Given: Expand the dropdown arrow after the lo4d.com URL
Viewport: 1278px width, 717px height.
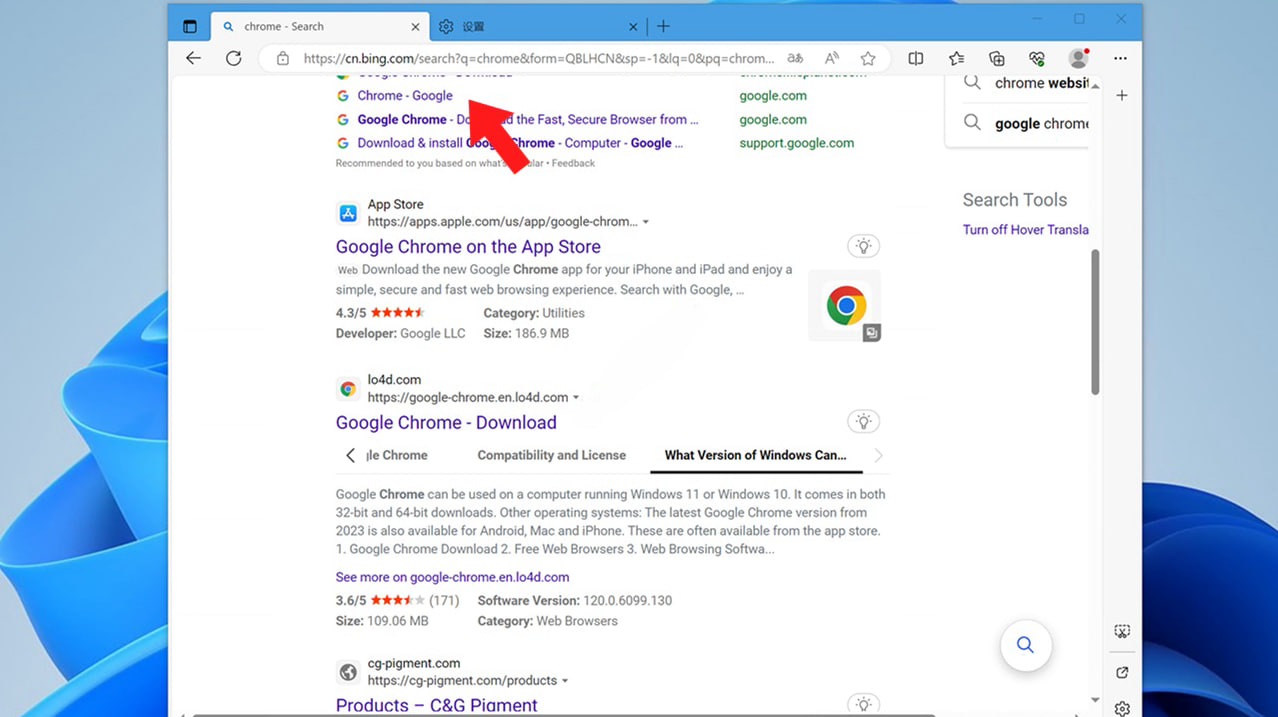Looking at the screenshot, I should pyautogui.click(x=576, y=398).
